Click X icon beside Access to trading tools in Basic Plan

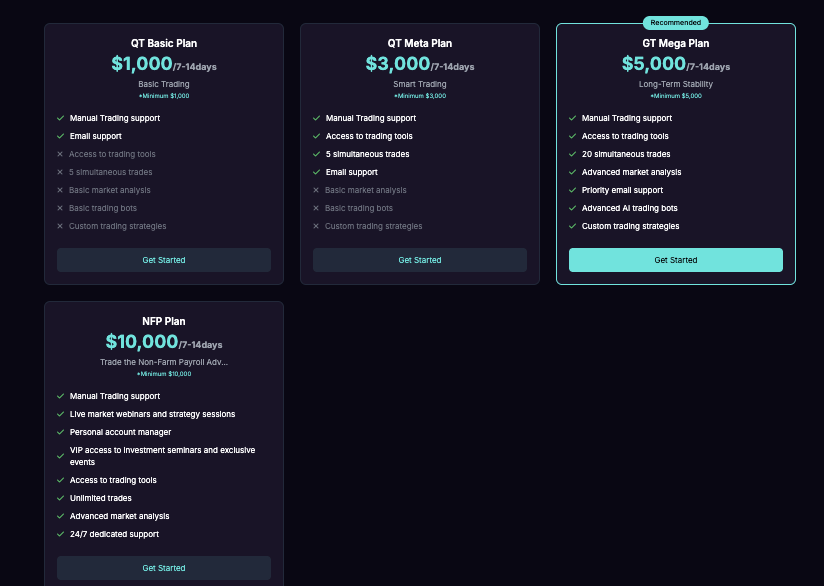coord(60,154)
